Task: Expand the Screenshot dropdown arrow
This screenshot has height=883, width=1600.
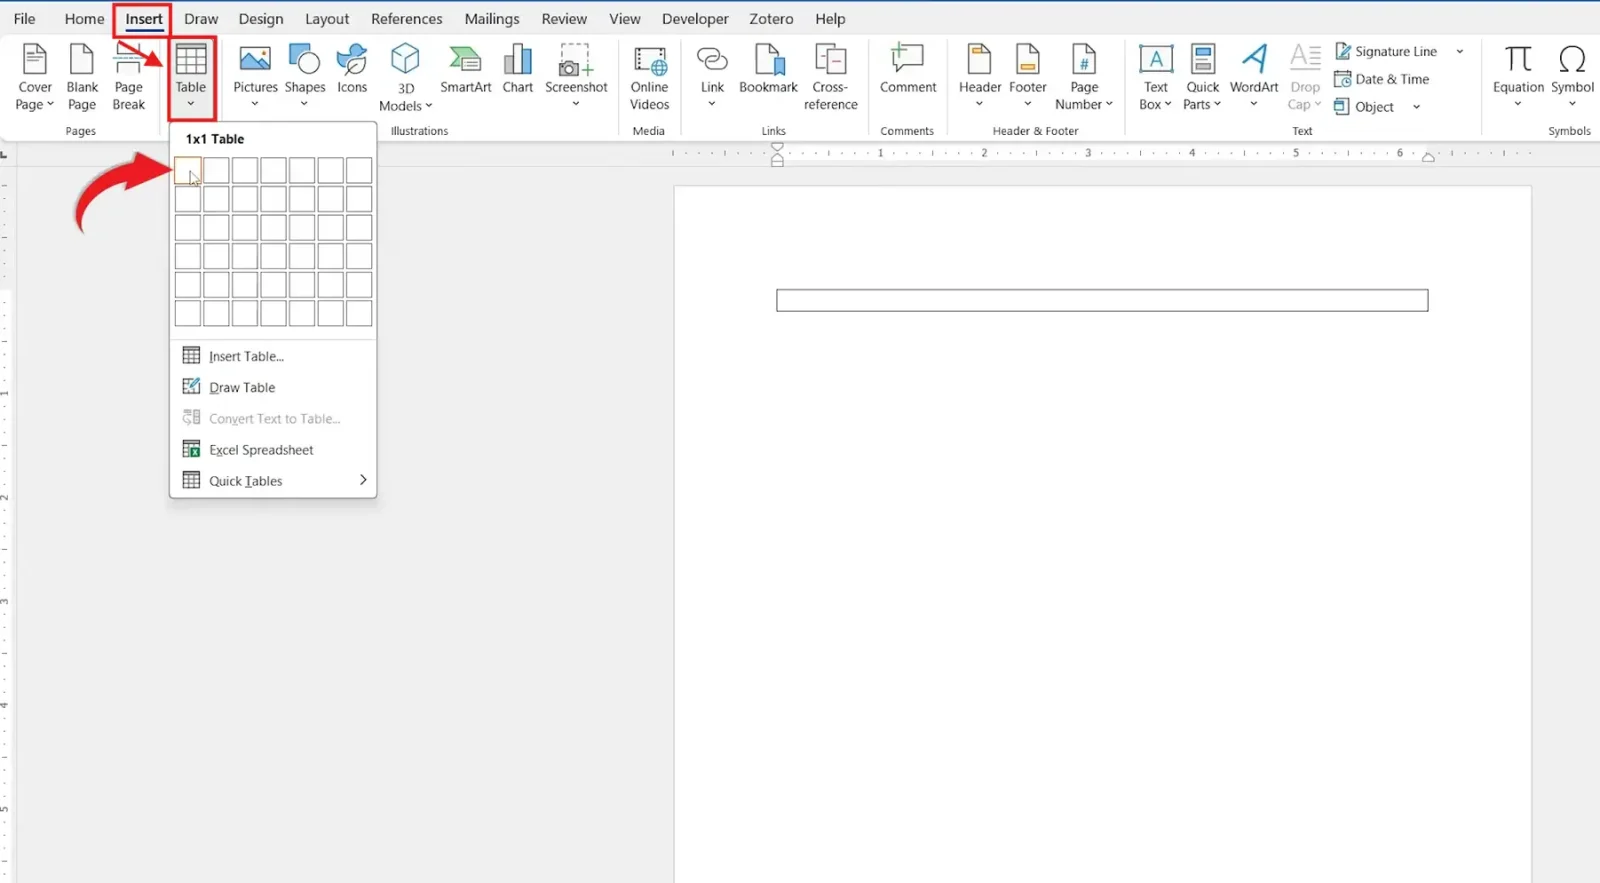Action: pyautogui.click(x=576, y=104)
